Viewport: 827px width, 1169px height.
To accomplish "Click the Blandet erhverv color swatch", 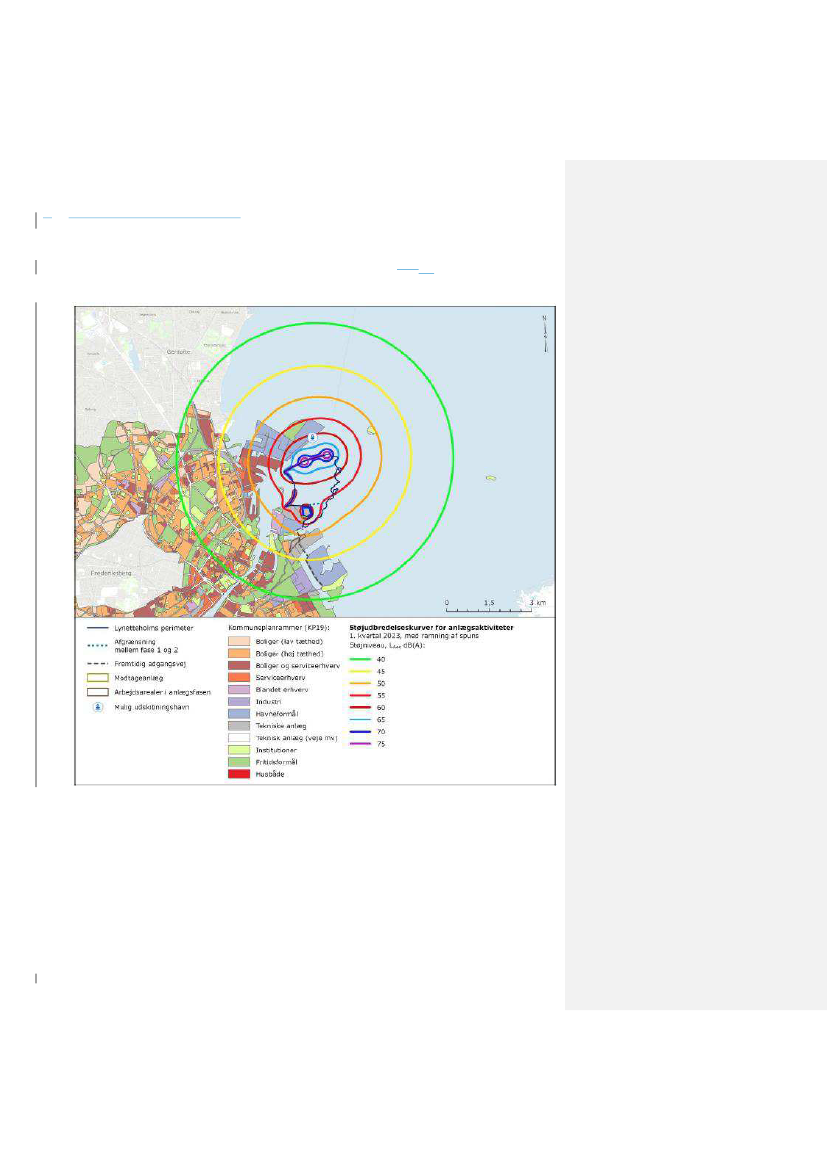I will click(x=239, y=690).
